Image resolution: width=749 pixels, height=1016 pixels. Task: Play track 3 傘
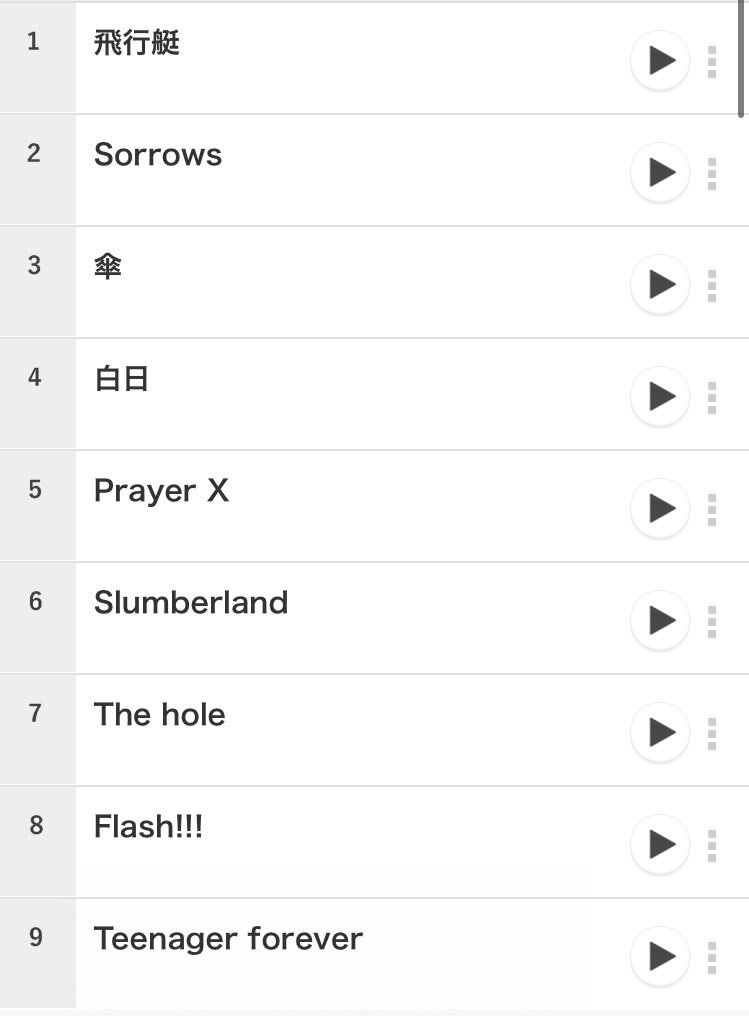click(x=660, y=284)
